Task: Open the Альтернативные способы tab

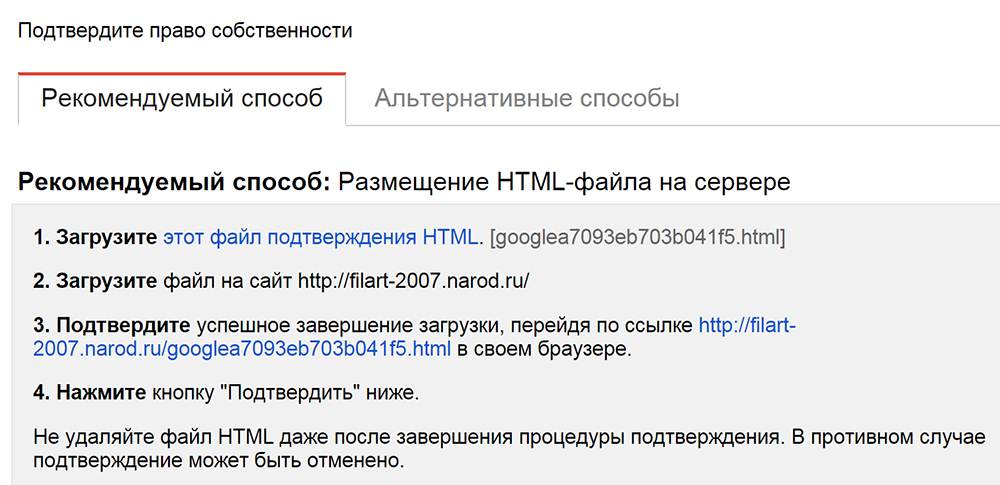Action: [x=527, y=99]
